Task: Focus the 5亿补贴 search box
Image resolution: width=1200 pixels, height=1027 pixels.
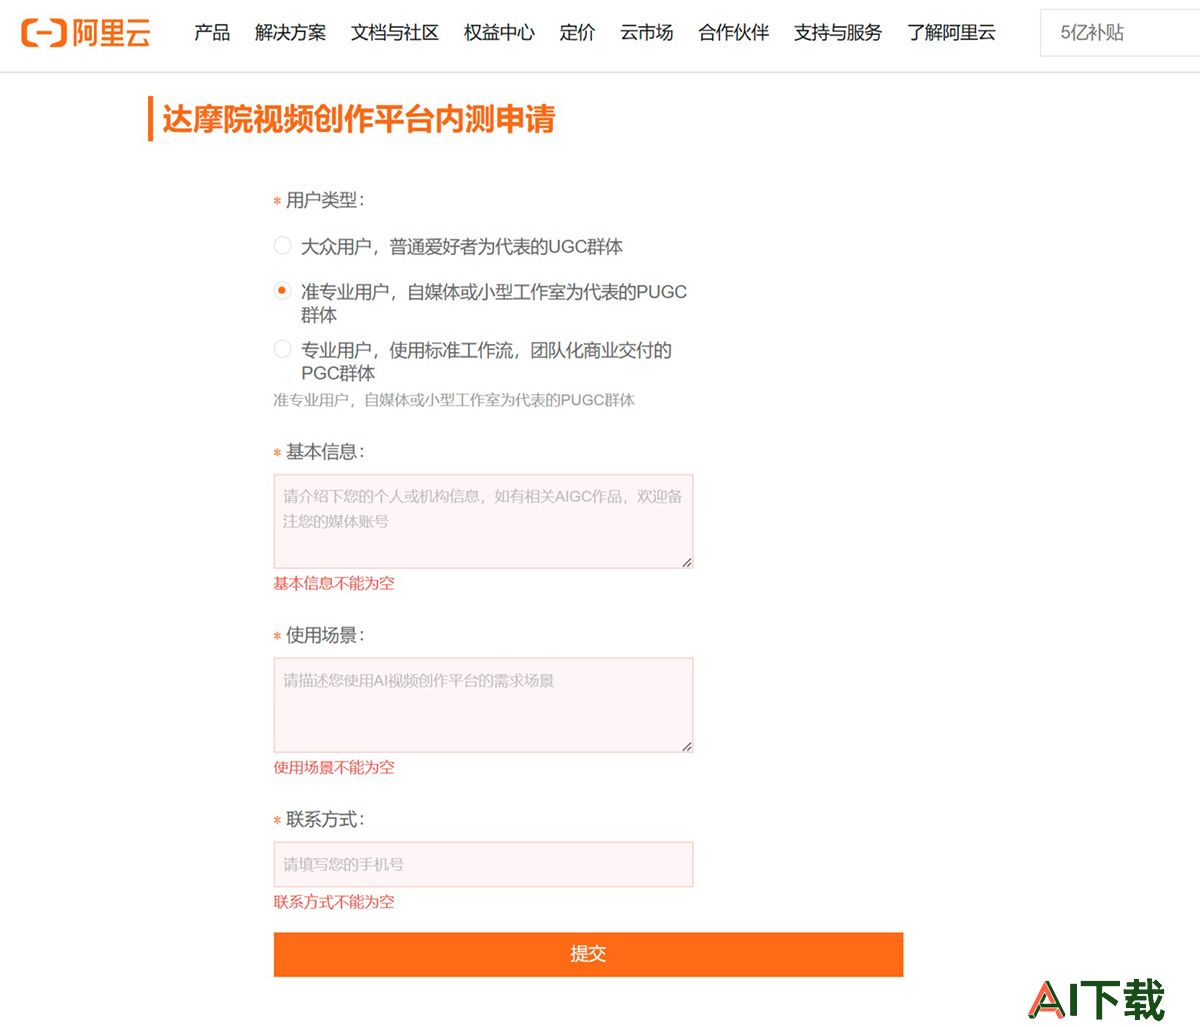Action: [x=1120, y=33]
